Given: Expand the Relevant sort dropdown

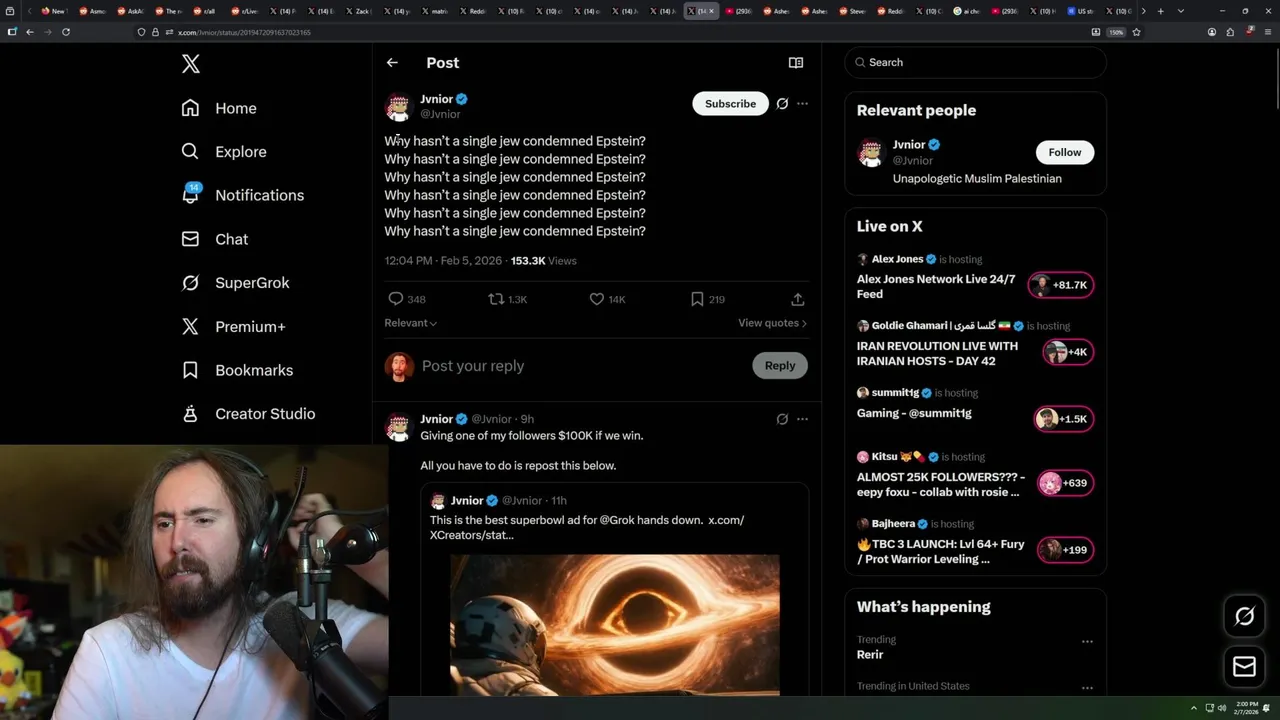Looking at the screenshot, I should (x=411, y=323).
